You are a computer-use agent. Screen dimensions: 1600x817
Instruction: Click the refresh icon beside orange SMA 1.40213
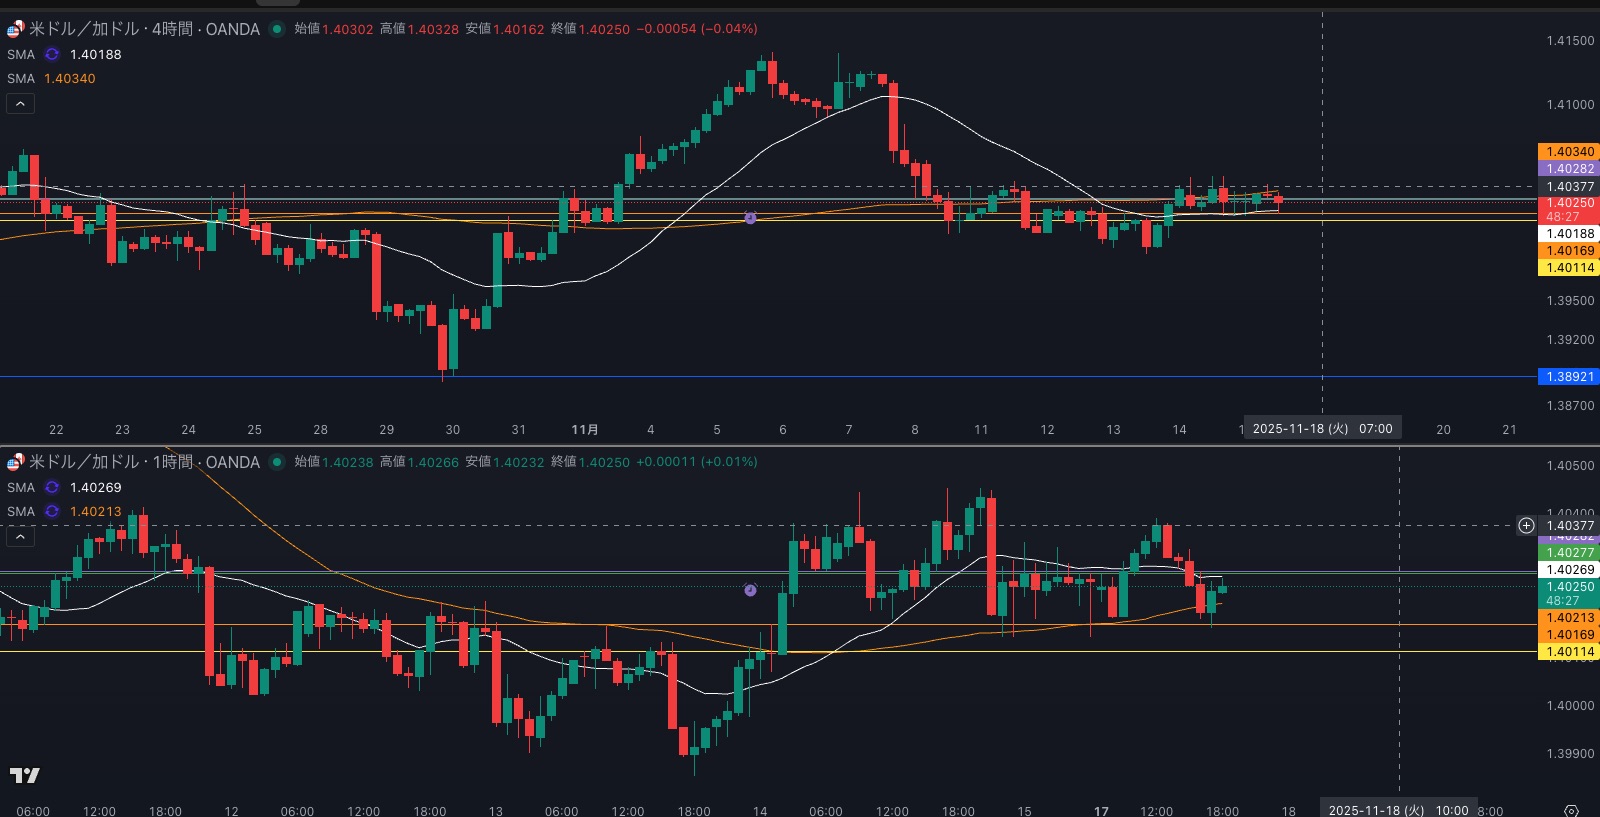point(52,512)
